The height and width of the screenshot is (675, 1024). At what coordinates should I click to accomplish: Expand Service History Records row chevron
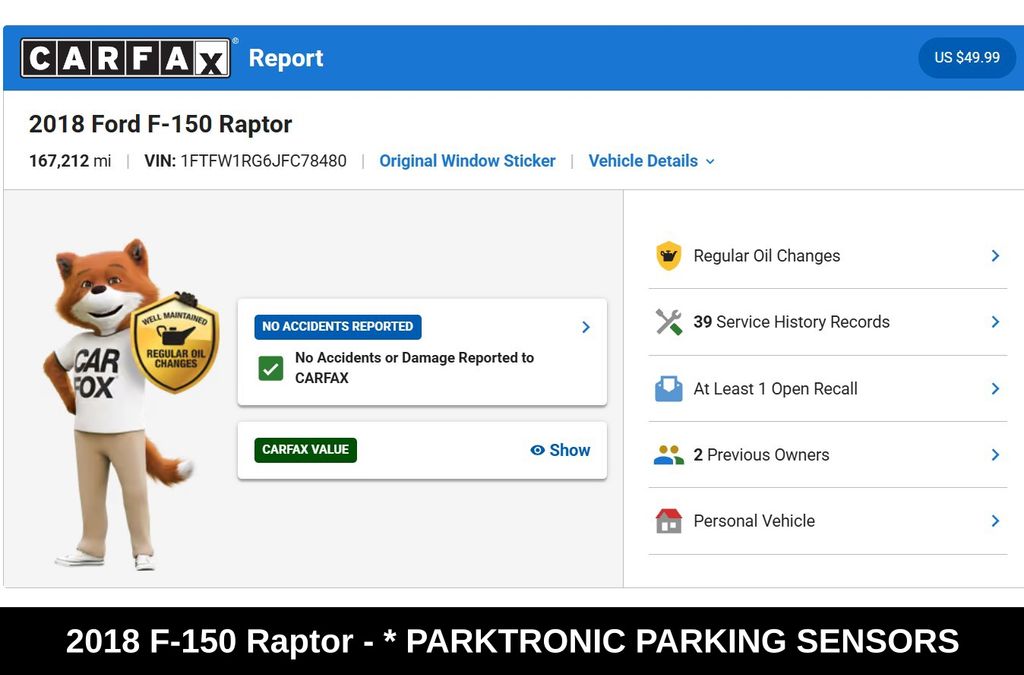(995, 322)
